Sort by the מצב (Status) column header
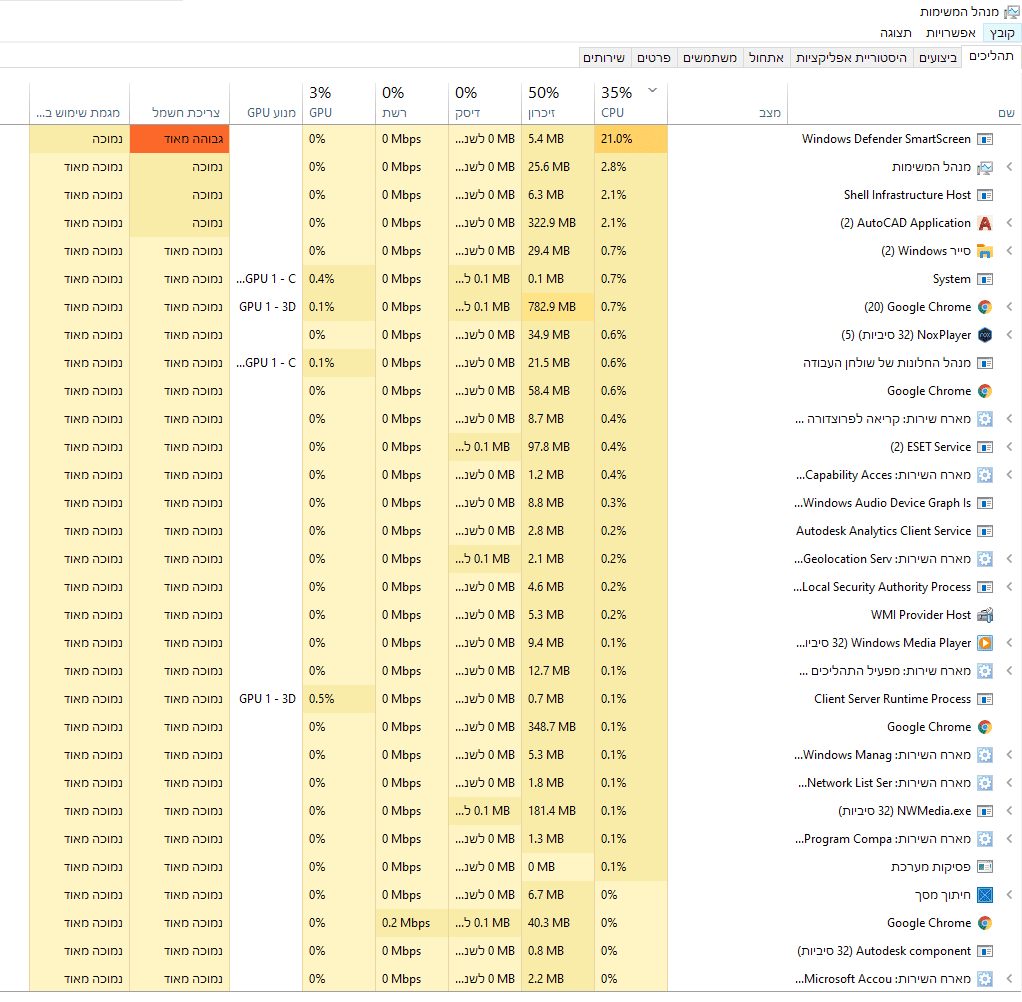 [x=727, y=102]
